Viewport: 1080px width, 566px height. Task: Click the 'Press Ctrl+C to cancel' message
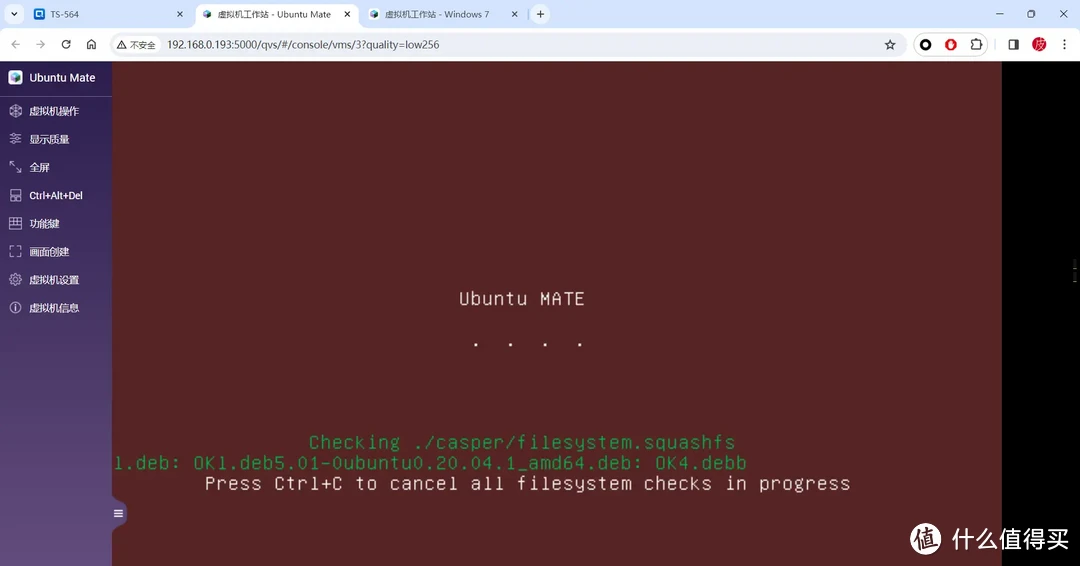pos(528,483)
